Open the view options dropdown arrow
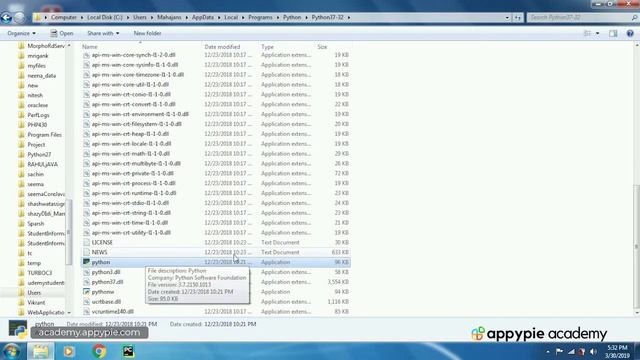Image resolution: width=640 pixels, height=360 pixels. point(598,33)
